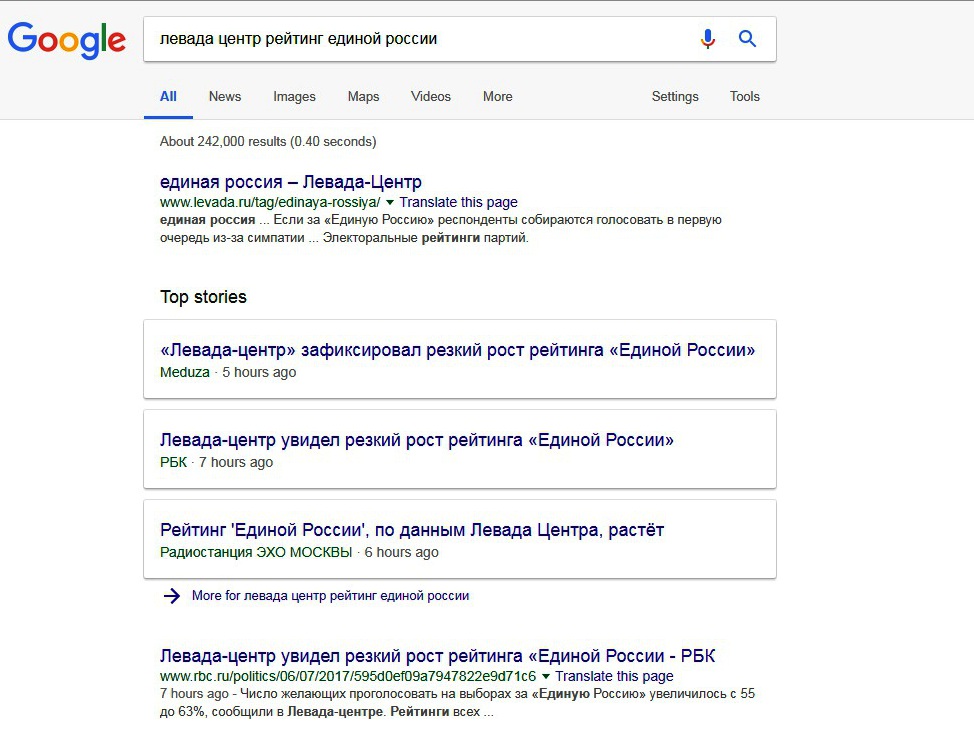Open the 'единая россия – Левада-Центр' result
This screenshot has height=730, width=974.
coord(291,182)
